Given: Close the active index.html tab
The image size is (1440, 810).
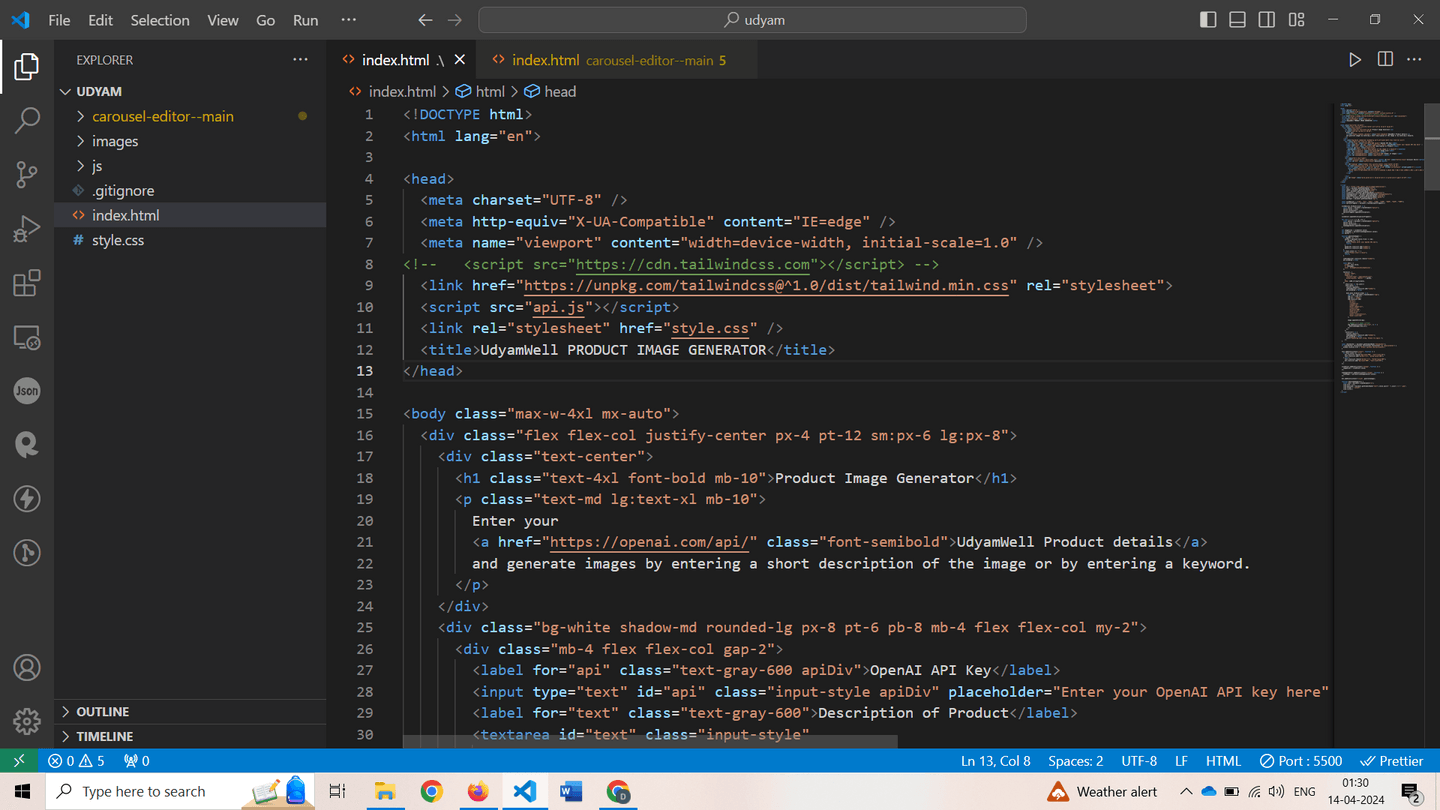Looking at the screenshot, I should (460, 60).
